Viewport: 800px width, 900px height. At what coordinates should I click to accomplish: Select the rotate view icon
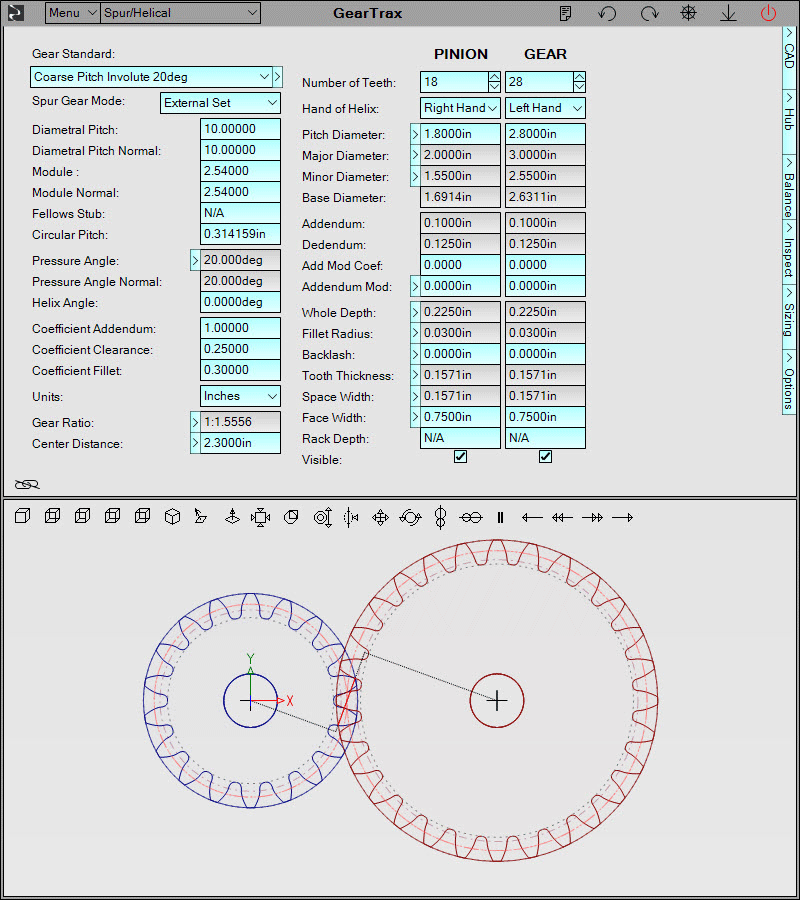410,517
